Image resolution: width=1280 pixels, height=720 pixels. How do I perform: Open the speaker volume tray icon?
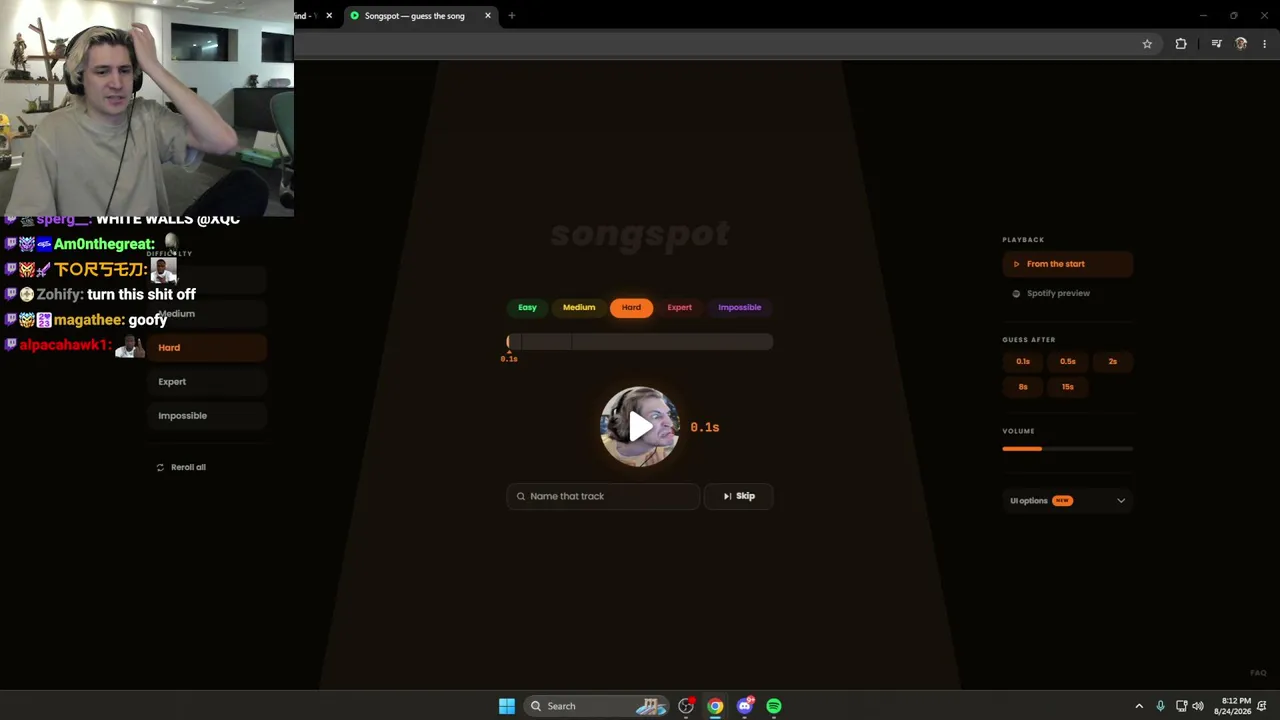pyautogui.click(x=1198, y=706)
